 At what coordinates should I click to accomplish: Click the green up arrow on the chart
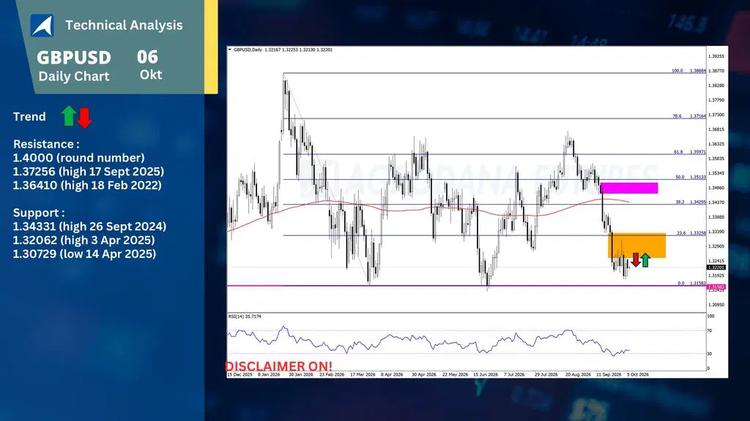pyautogui.click(x=645, y=260)
